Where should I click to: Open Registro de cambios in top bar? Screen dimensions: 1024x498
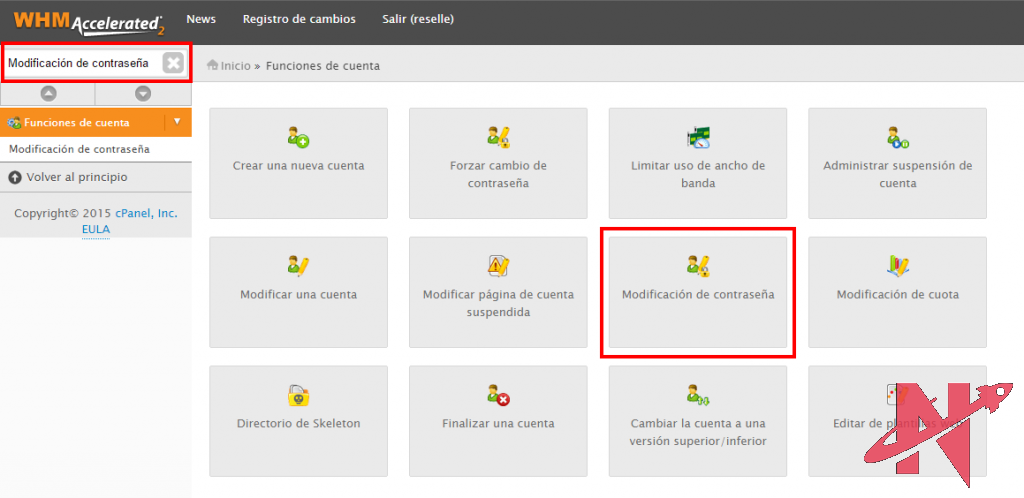(299, 20)
